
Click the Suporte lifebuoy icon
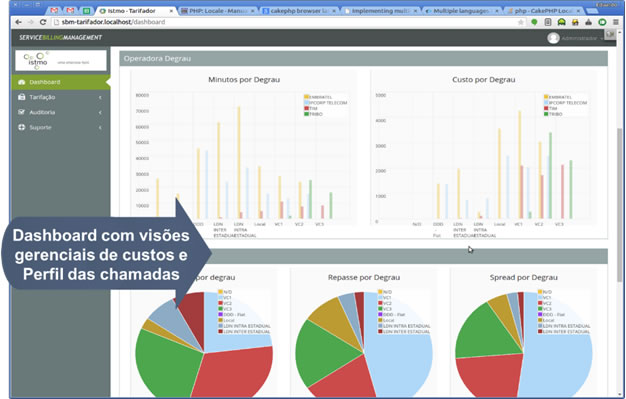click(x=22, y=127)
